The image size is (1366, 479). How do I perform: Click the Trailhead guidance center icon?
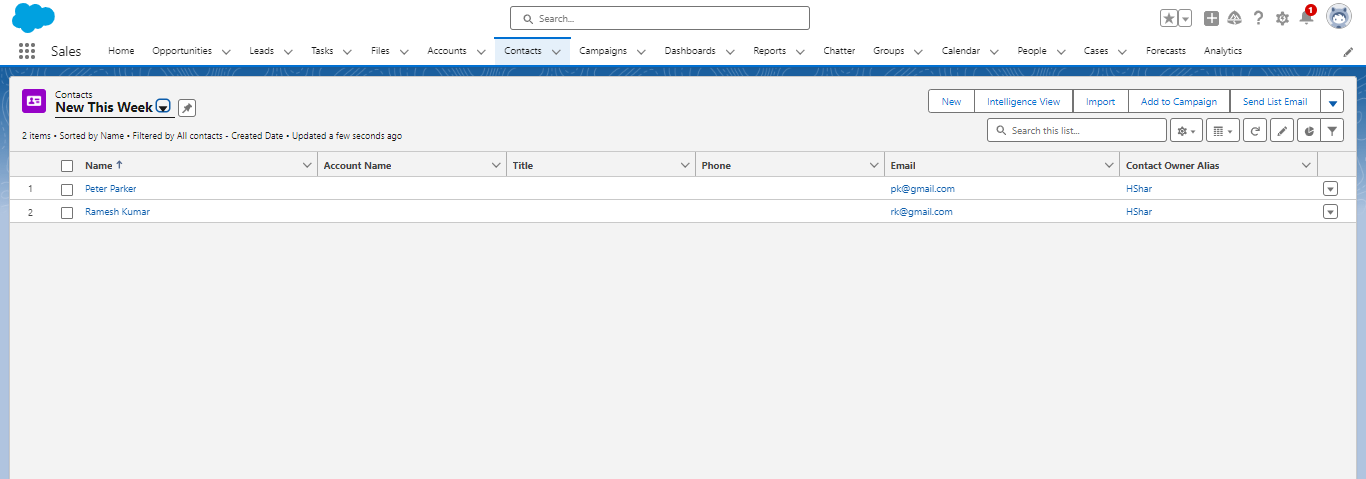[x=1234, y=18]
